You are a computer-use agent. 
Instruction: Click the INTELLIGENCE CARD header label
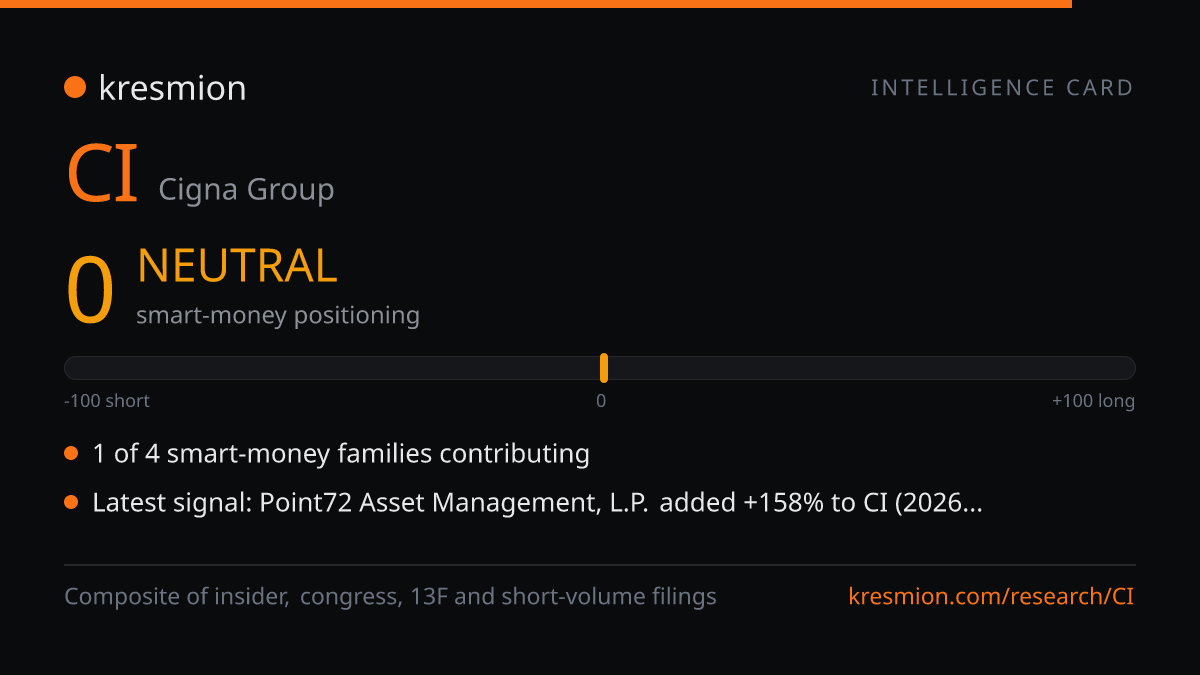pyautogui.click(x=1002, y=88)
